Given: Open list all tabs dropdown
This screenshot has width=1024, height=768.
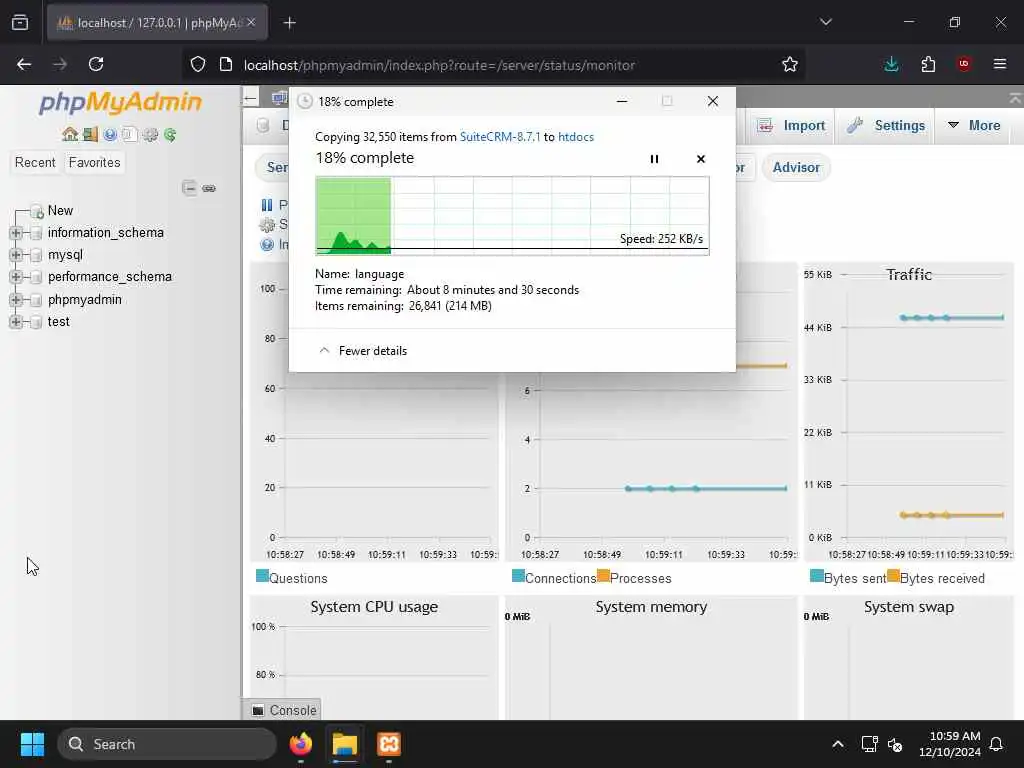Looking at the screenshot, I should pyautogui.click(x=825, y=22).
